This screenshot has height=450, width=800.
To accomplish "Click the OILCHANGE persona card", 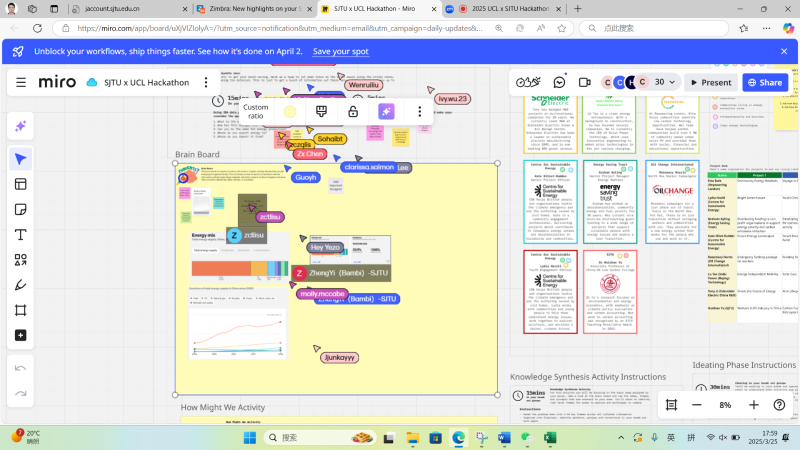I will pyautogui.click(x=672, y=202).
